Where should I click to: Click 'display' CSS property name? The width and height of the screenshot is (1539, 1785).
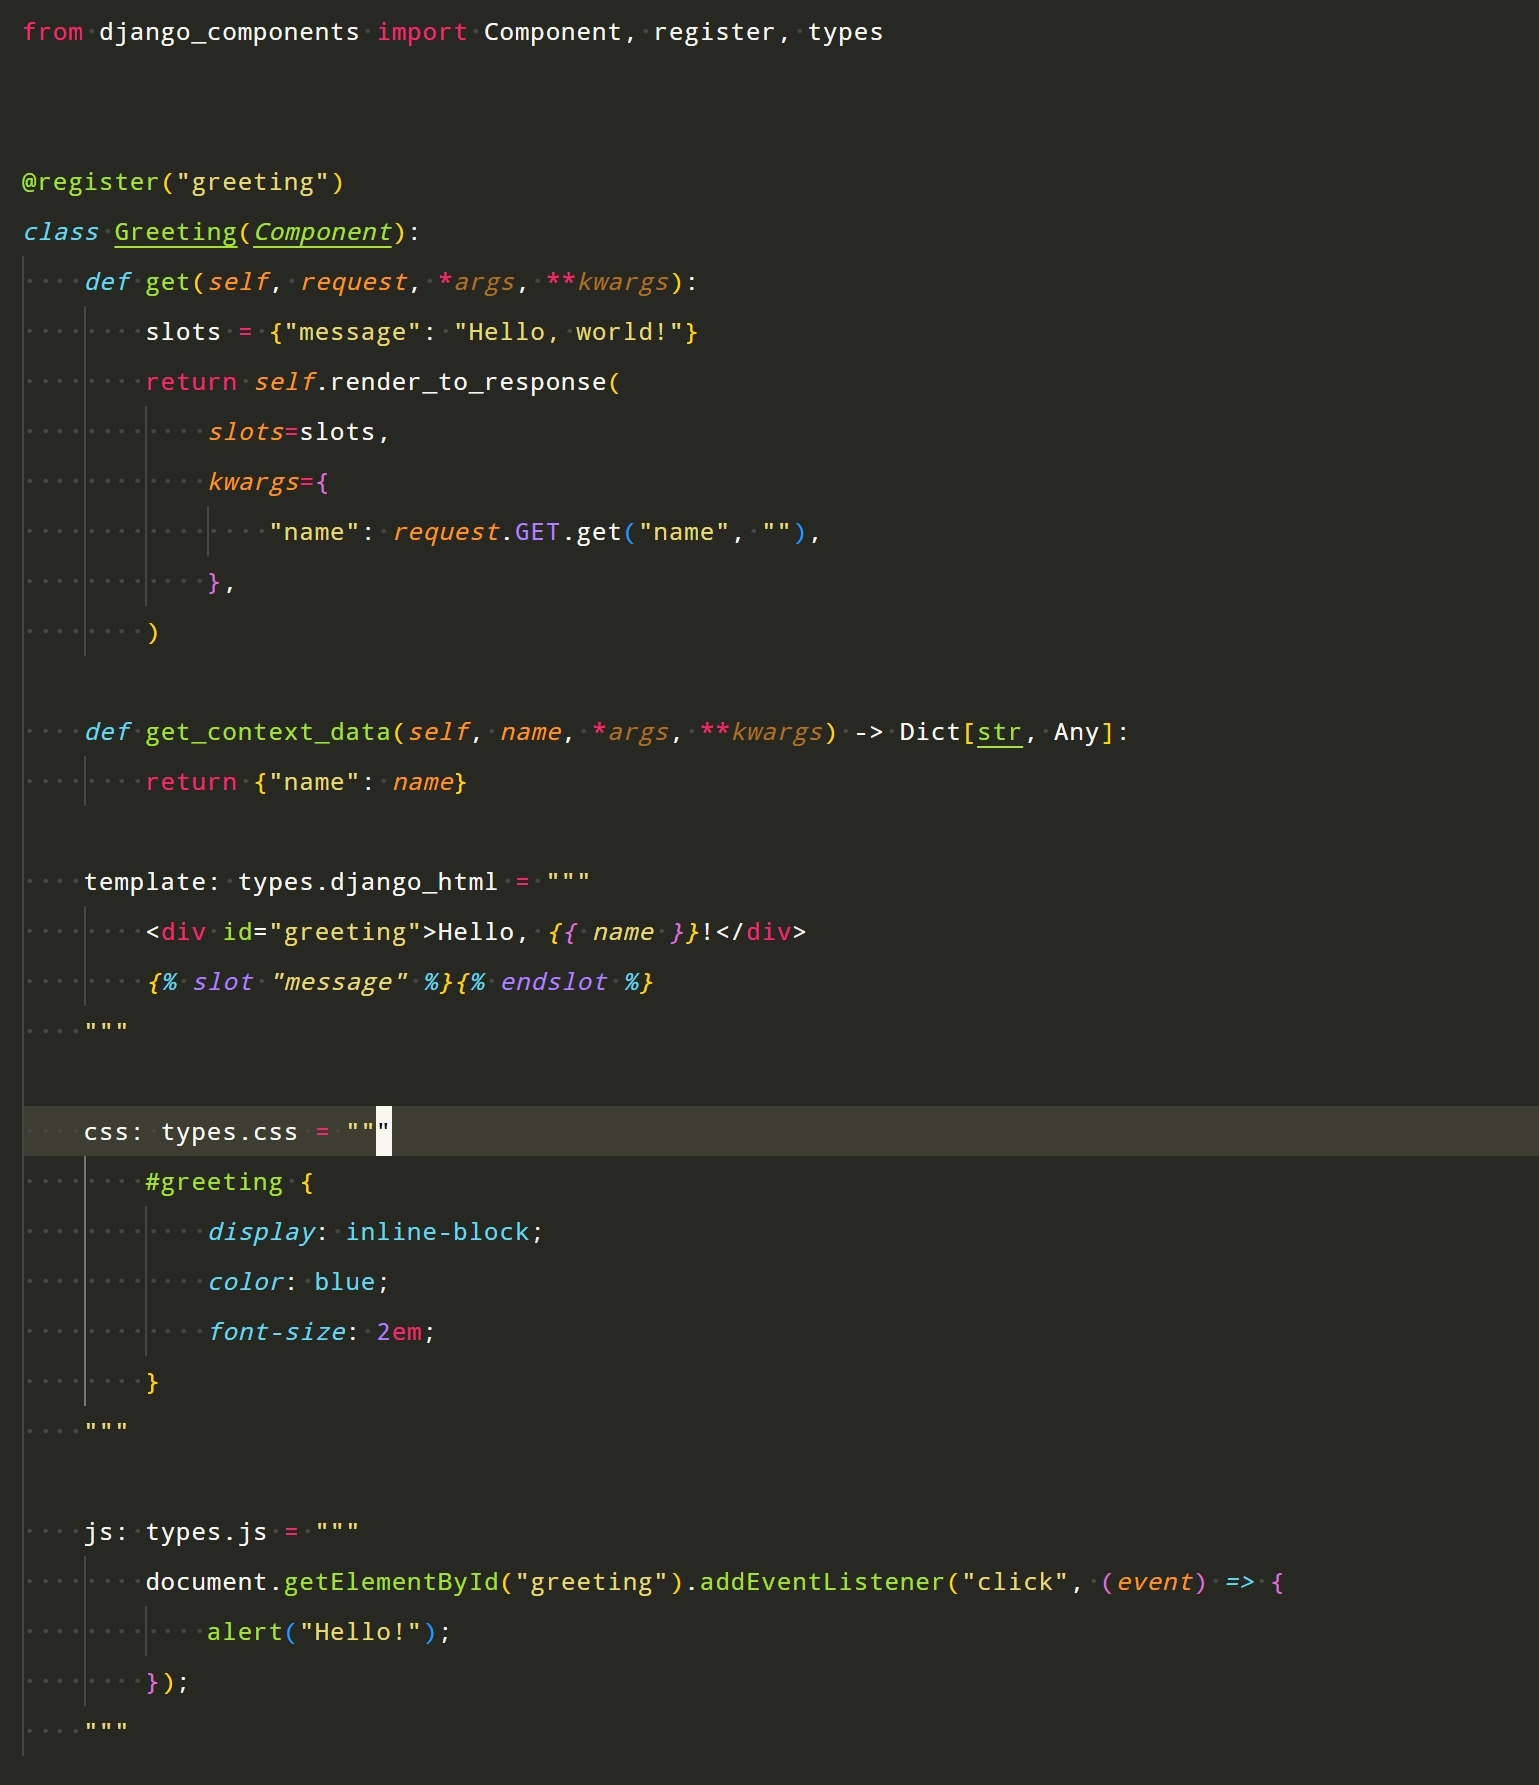[261, 1232]
